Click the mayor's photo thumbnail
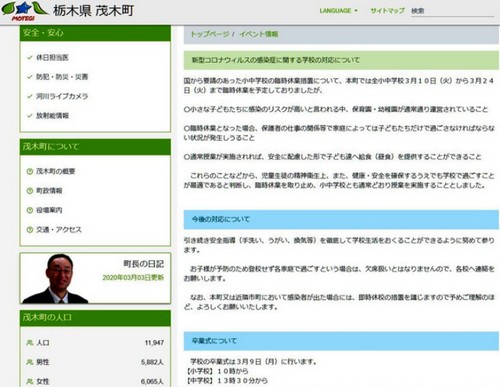Viewport: 500px width, 387px height. (x=55, y=278)
